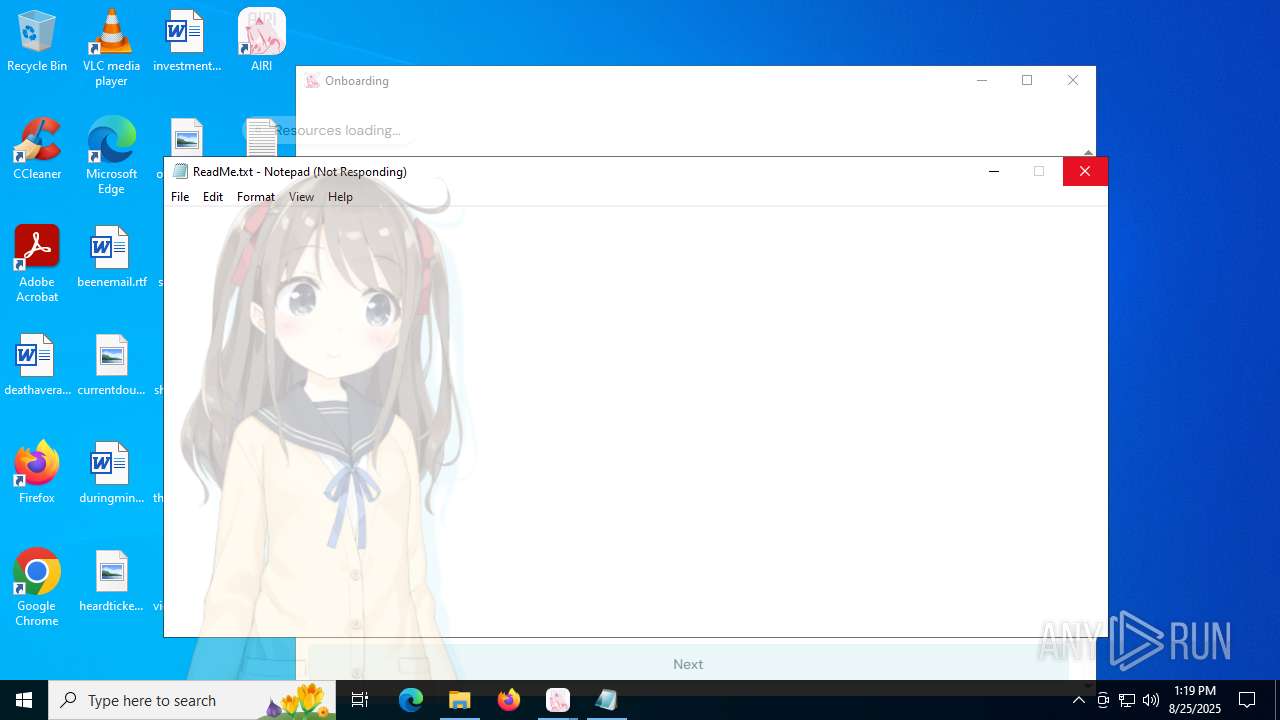Image resolution: width=1280 pixels, height=720 pixels.
Task: Minimize the Onboarding window
Action: coord(982,80)
